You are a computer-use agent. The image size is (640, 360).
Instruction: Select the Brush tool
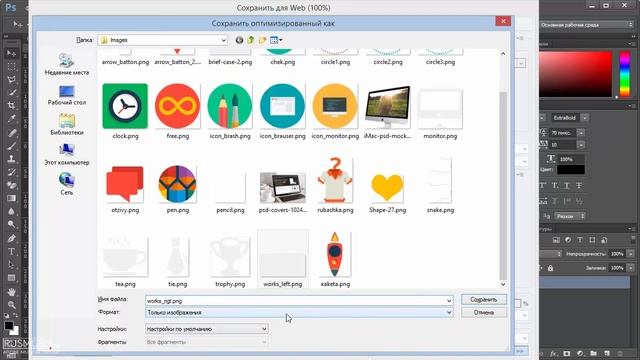point(11,146)
